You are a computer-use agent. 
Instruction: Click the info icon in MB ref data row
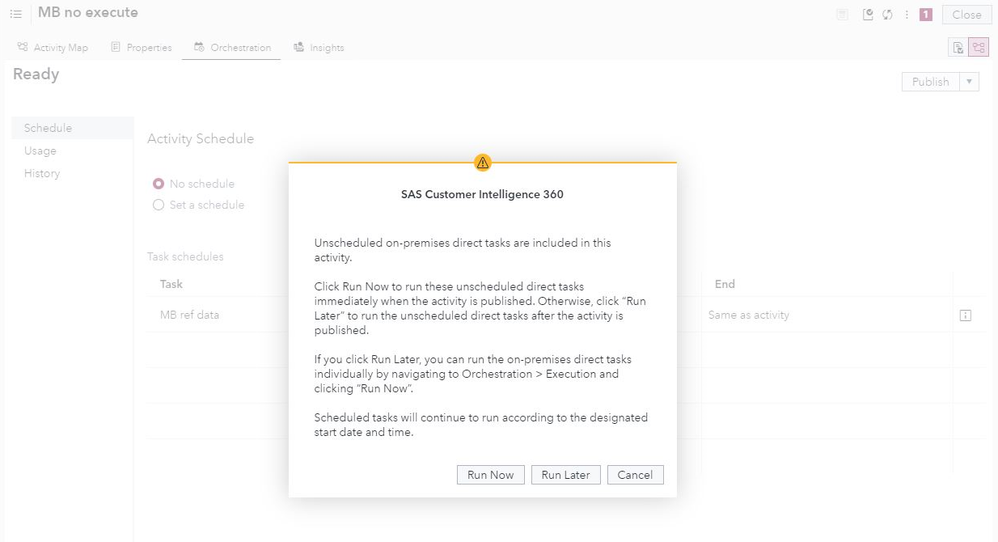(x=966, y=316)
